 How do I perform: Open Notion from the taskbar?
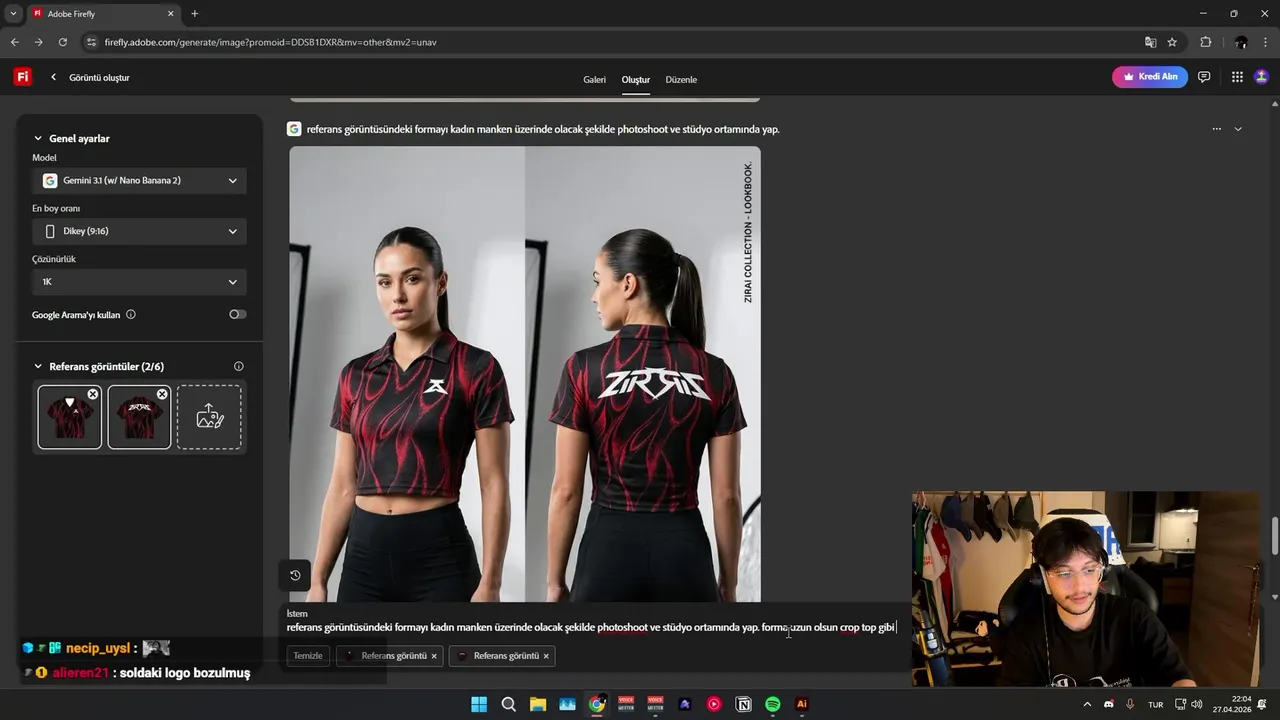743,704
